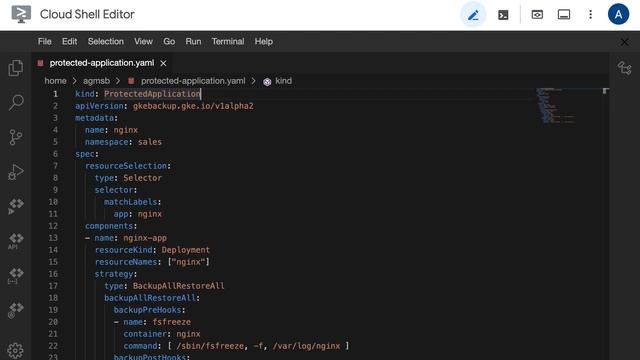Click the nginx-app component name
This screenshot has width=640, height=360.
click(145, 238)
